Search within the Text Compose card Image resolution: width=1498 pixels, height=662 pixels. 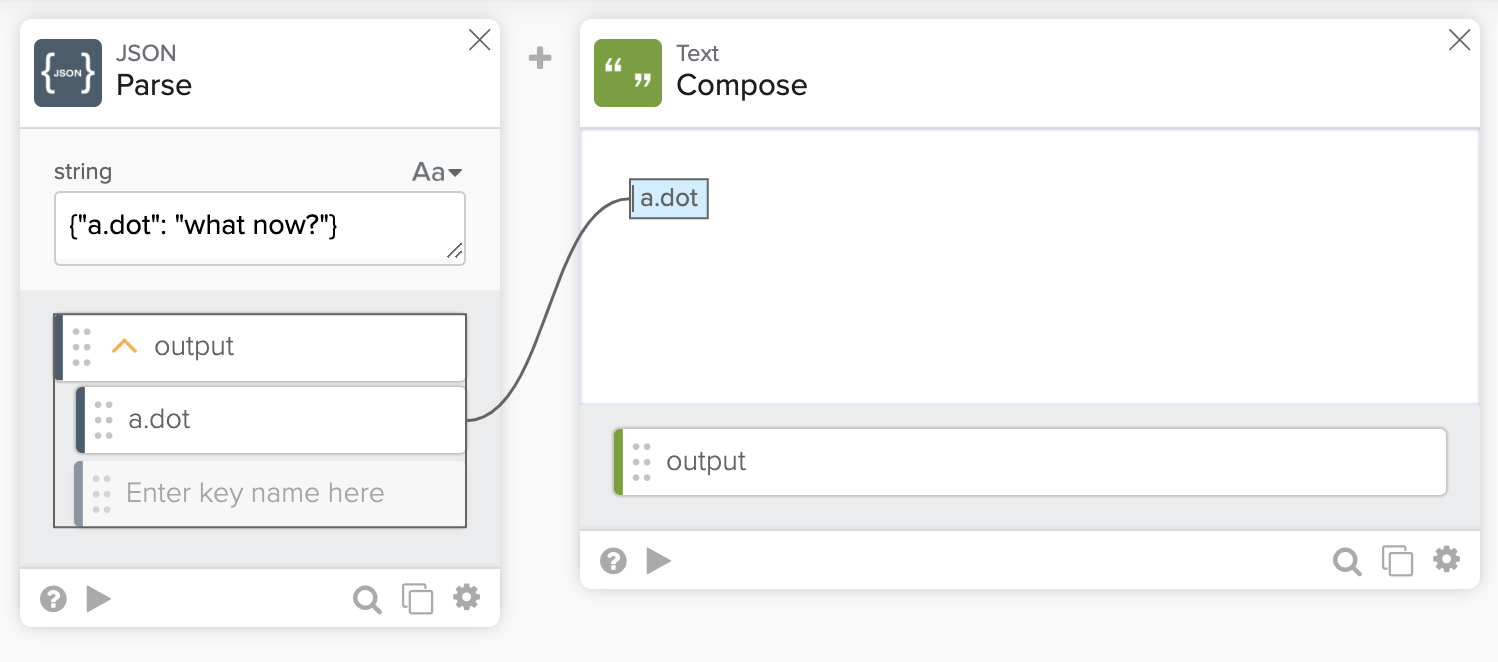pos(1347,562)
